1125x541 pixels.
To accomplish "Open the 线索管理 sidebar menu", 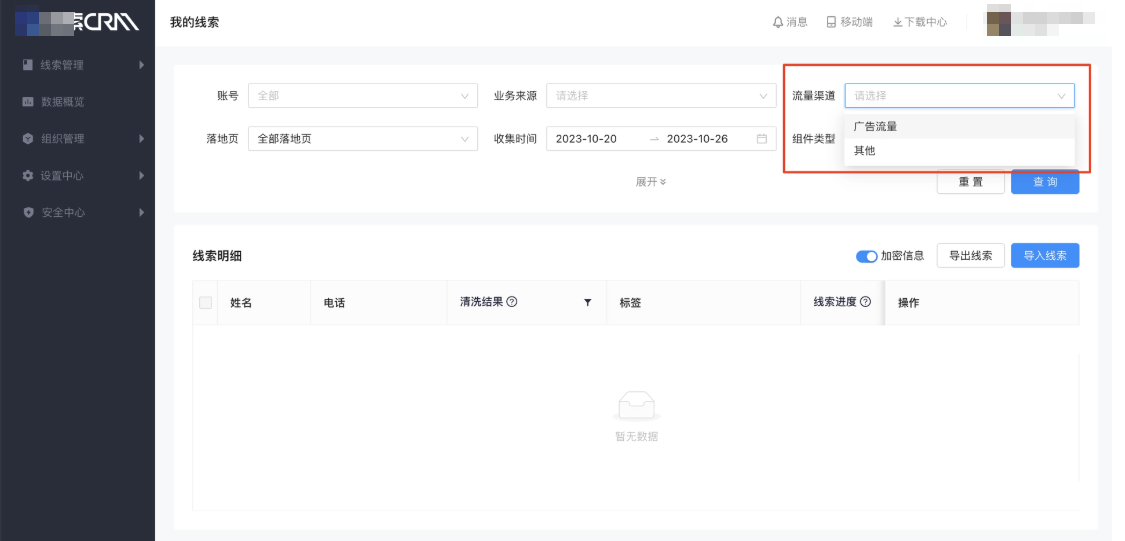I will click(77, 65).
